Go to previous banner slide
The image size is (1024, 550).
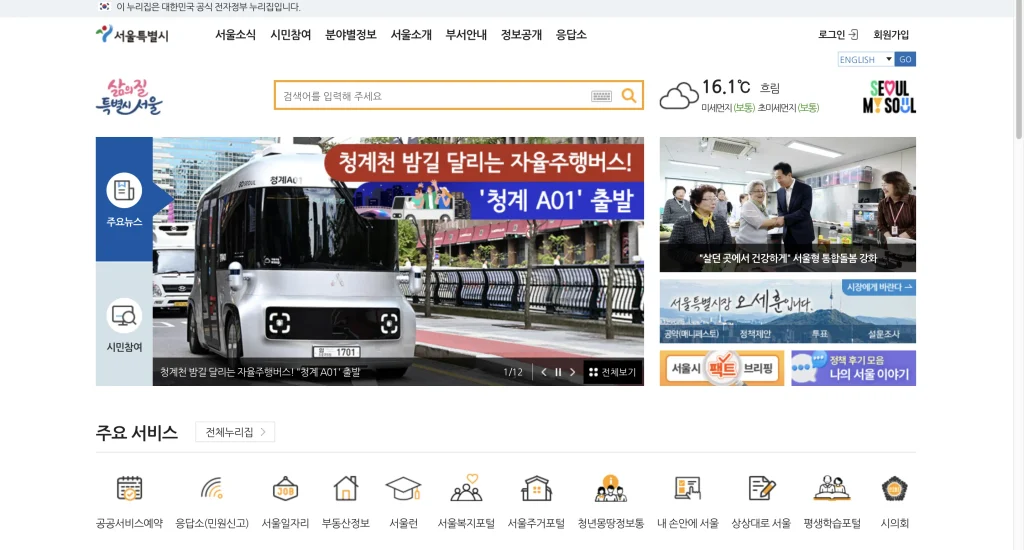[x=543, y=372]
